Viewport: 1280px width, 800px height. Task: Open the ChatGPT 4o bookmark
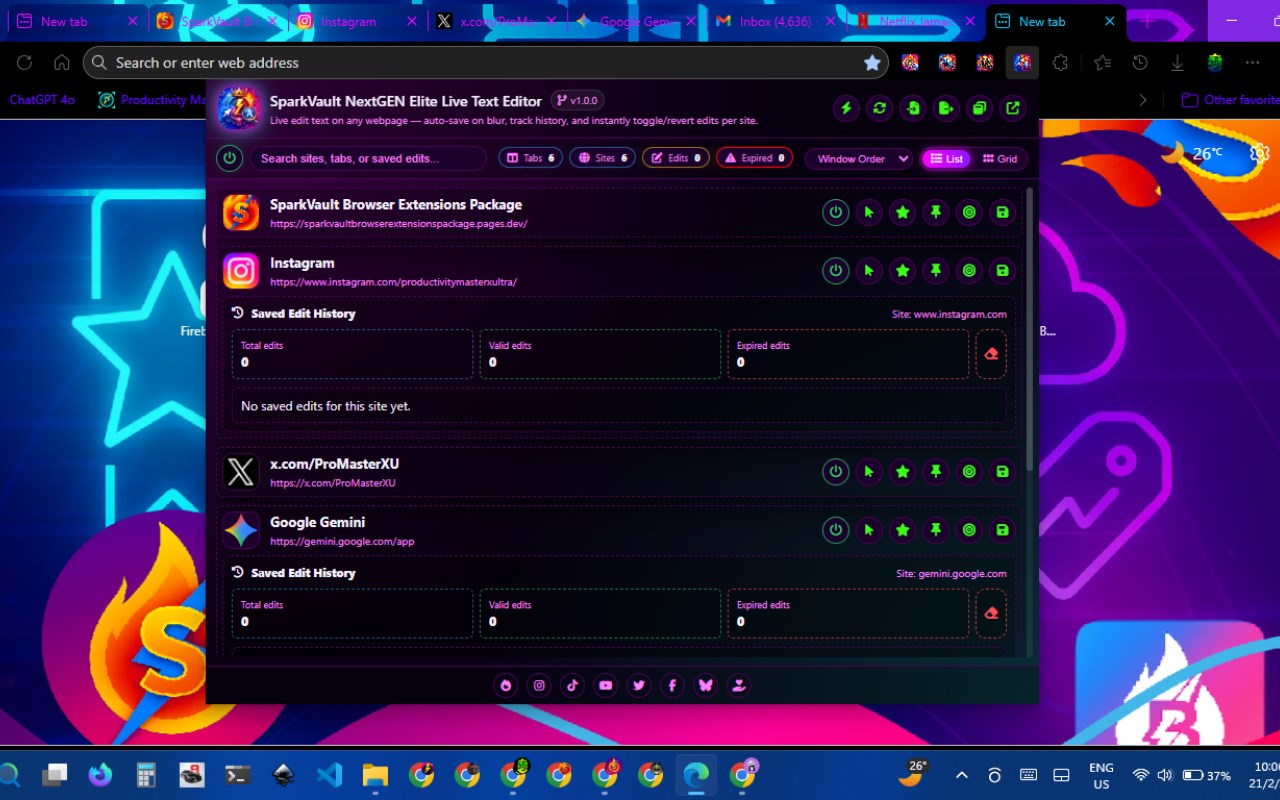coord(42,100)
